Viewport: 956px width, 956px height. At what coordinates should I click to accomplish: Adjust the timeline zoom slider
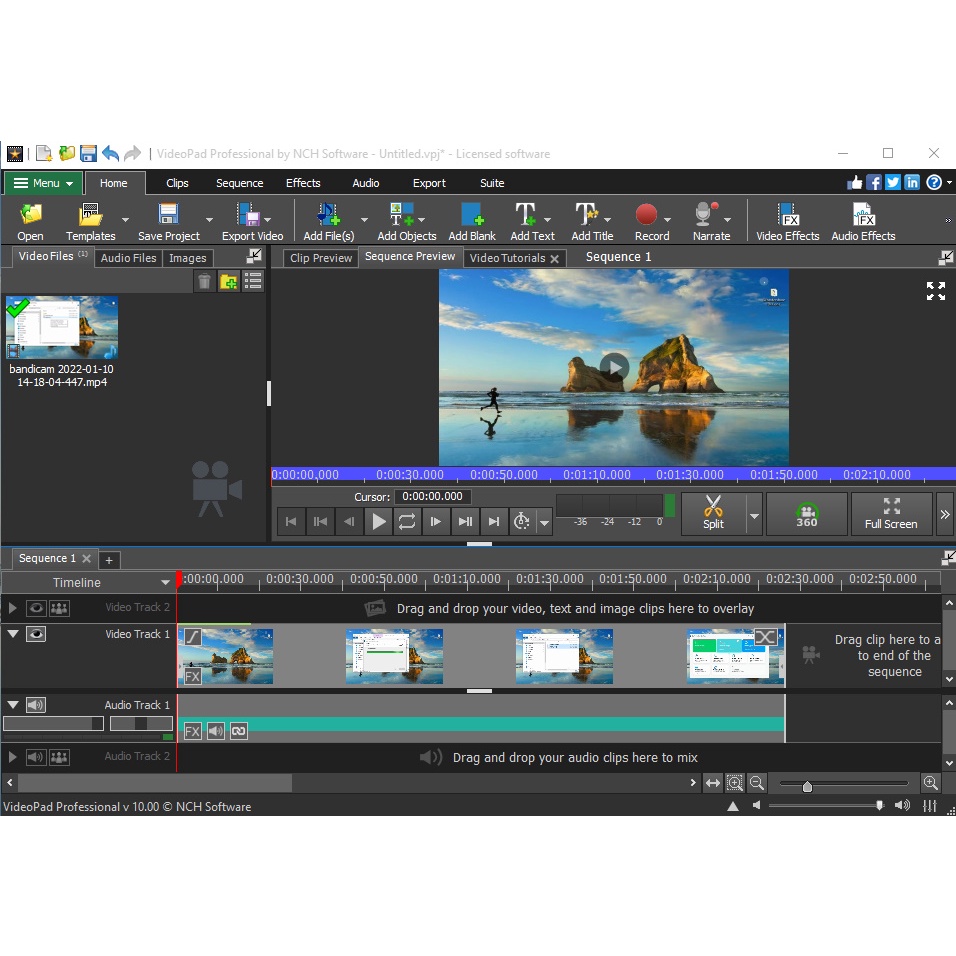pyautogui.click(x=807, y=786)
